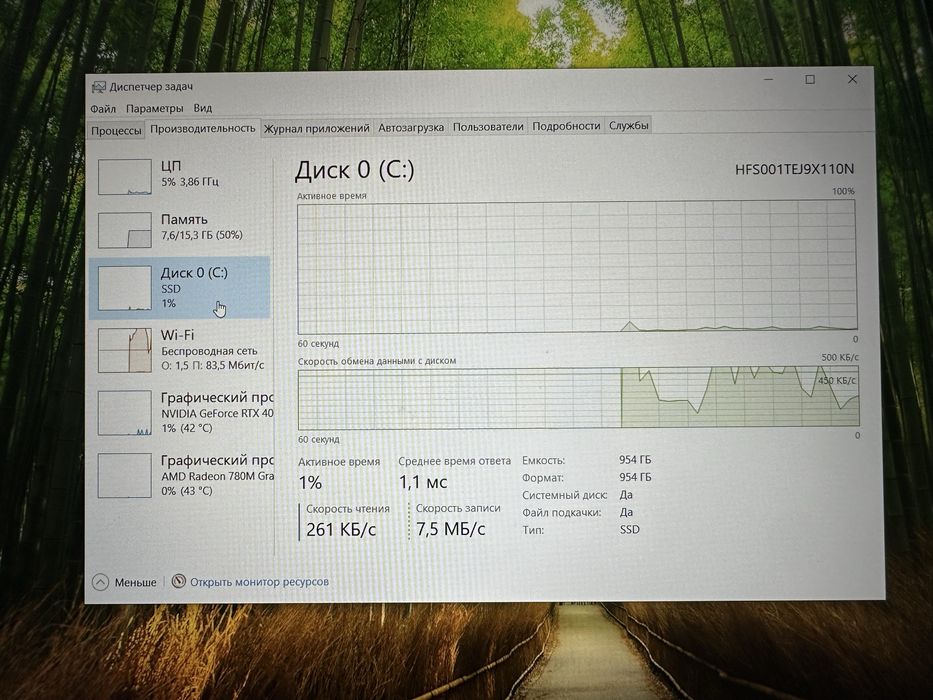Viewport: 933px width, 700px height.
Task: Open the Параметры menu
Action: [x=155, y=108]
